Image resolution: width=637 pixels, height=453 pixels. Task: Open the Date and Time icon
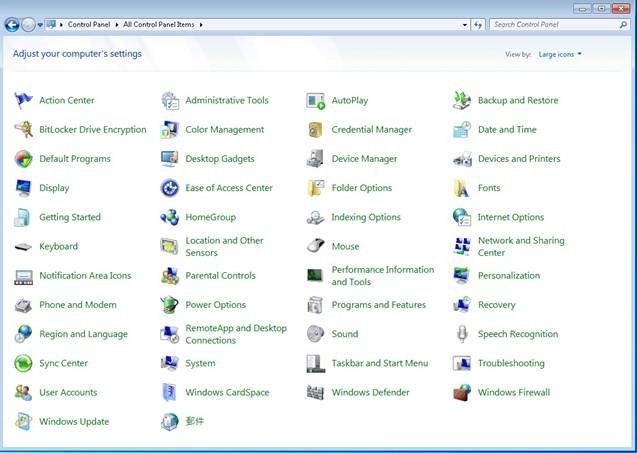click(x=462, y=130)
